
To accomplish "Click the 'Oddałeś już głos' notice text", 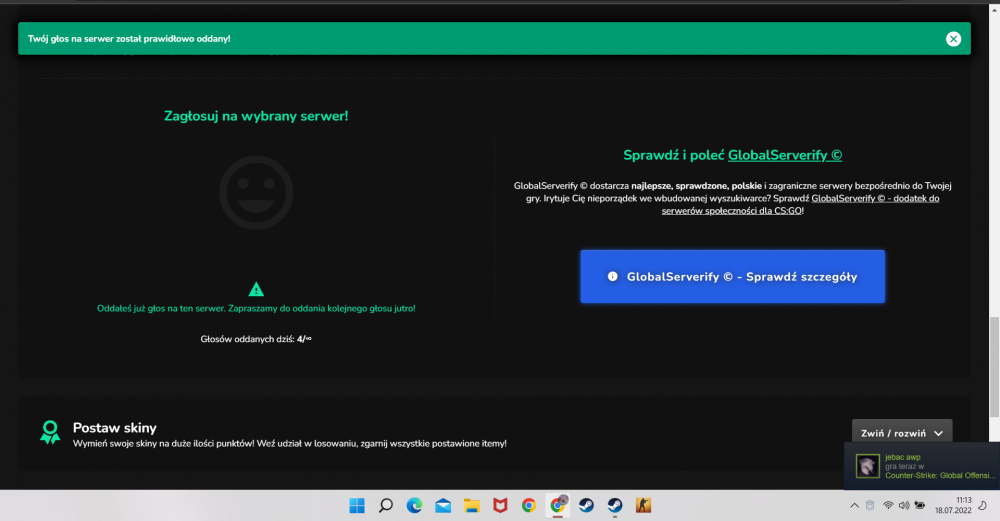I will pos(256,309).
